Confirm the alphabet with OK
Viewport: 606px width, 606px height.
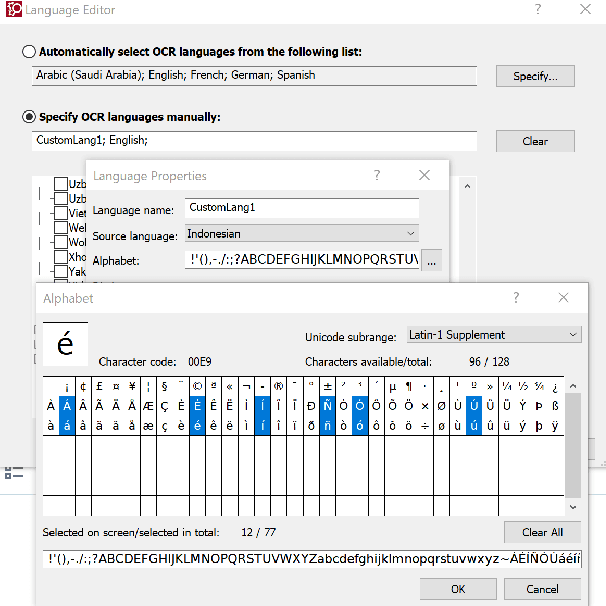(458, 589)
